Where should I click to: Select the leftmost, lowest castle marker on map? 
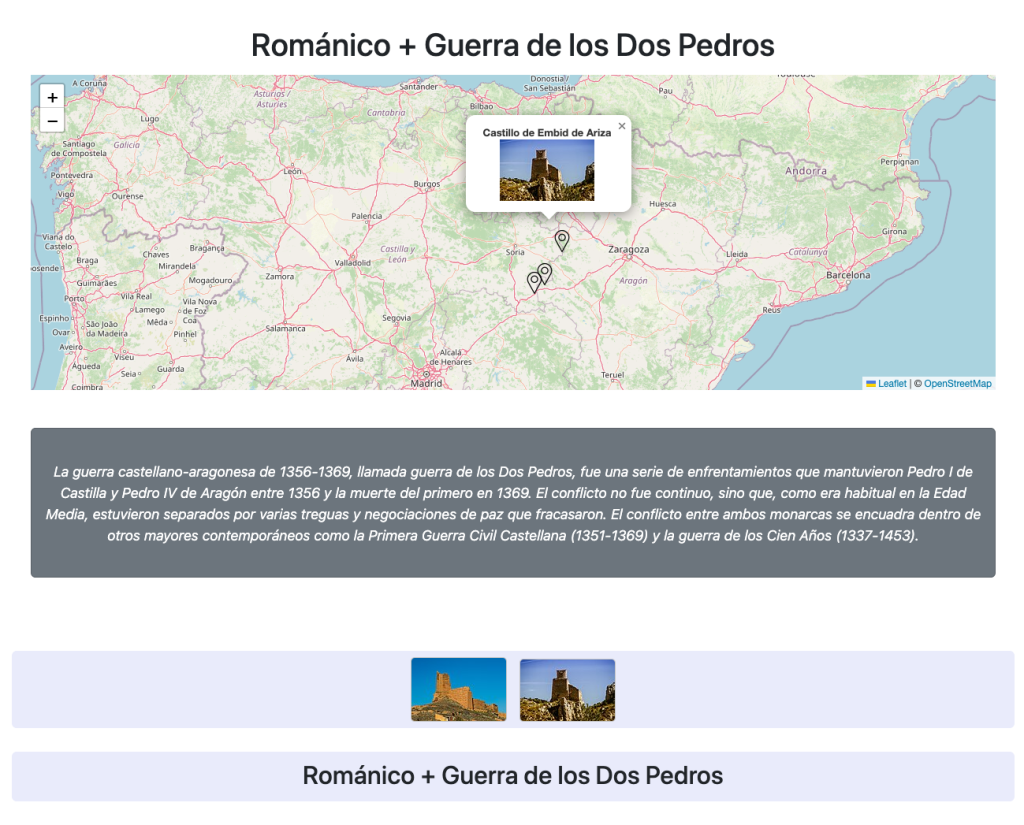pos(534,281)
